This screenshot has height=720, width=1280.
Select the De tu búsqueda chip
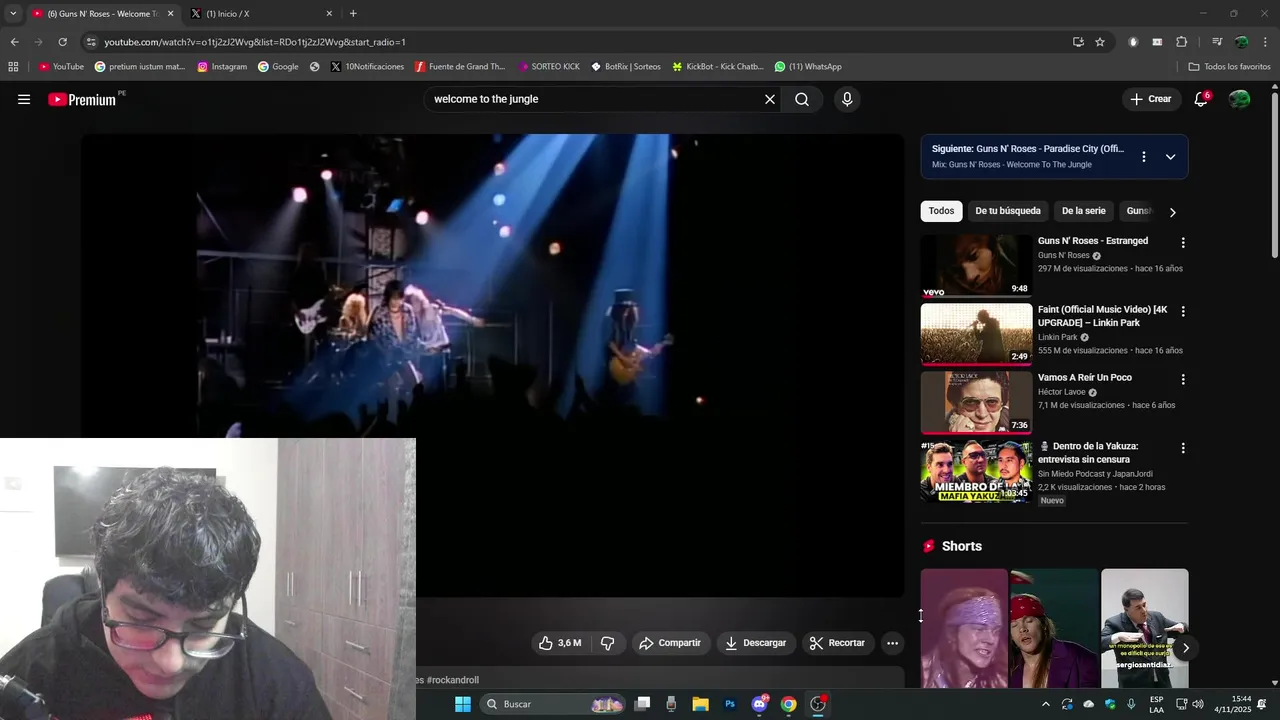click(x=1007, y=211)
